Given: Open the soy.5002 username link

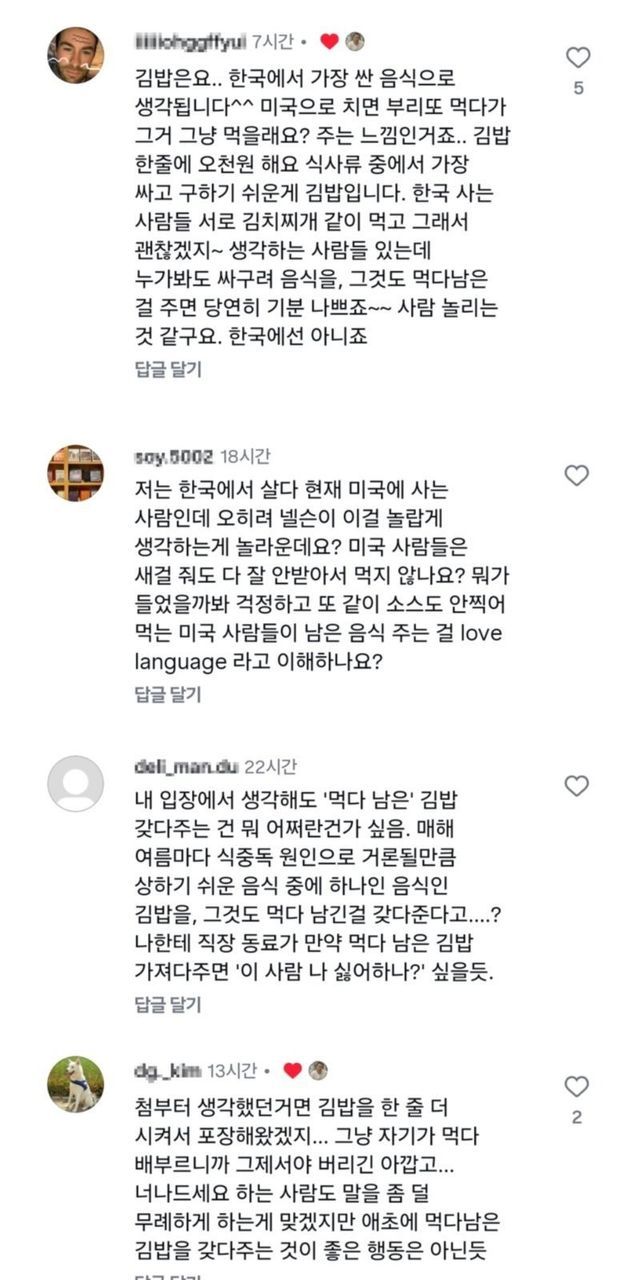Looking at the screenshot, I should click(x=172, y=457).
